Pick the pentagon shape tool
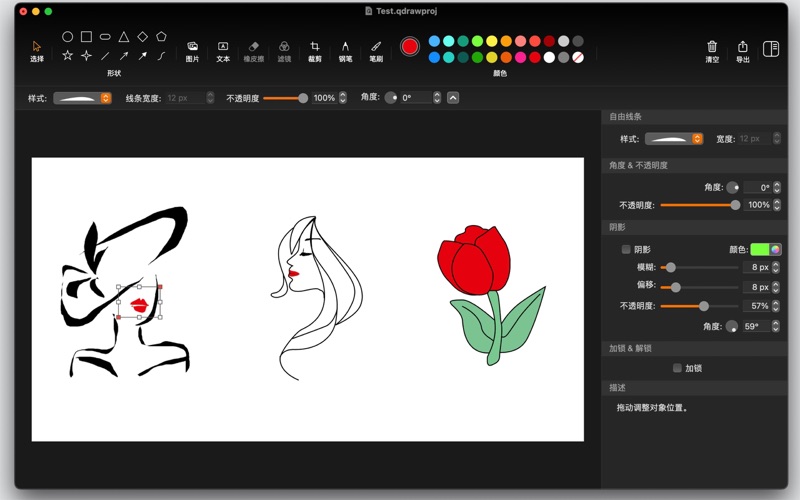 pyautogui.click(x=161, y=37)
